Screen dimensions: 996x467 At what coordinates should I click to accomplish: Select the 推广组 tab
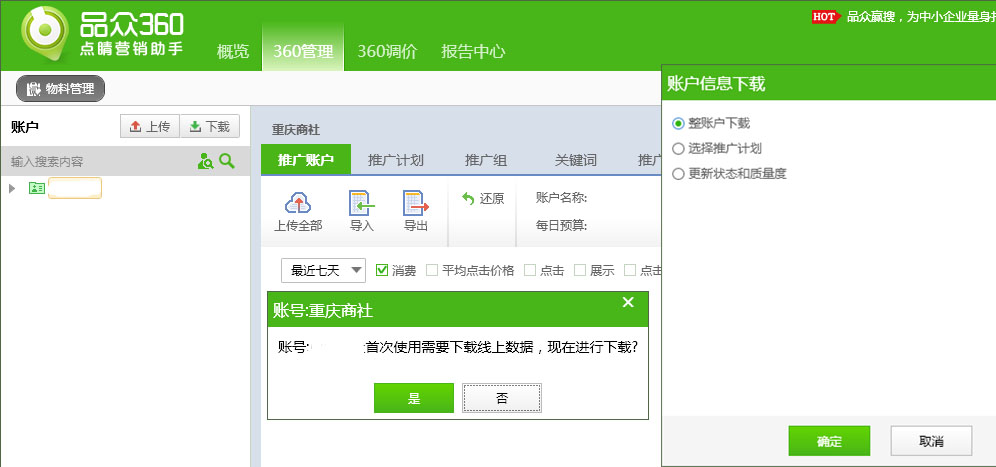[x=486, y=160]
